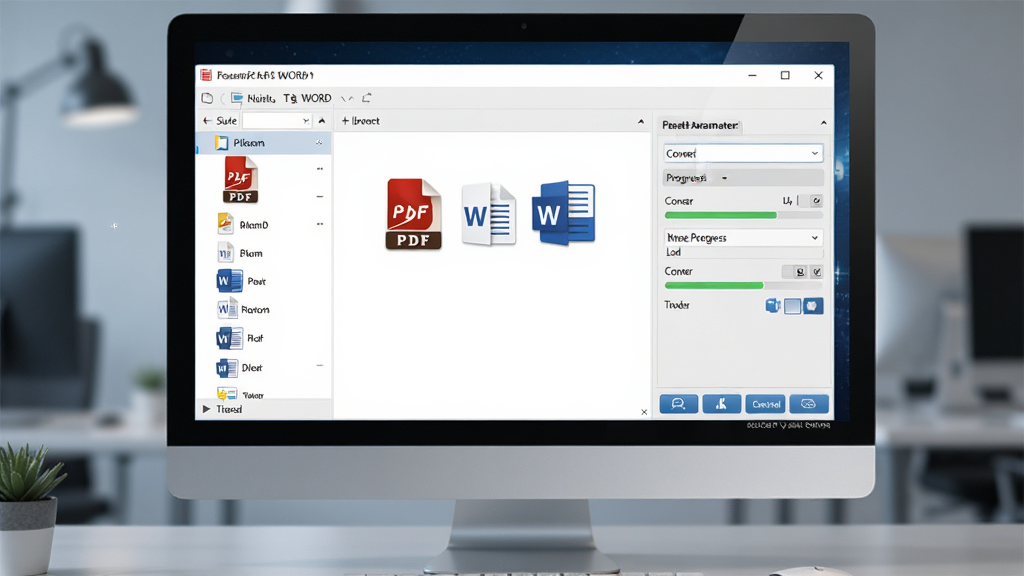Image resolution: width=1024 pixels, height=576 pixels.
Task: Click the blue camera icon in 'Trader' row
Action: [773, 306]
